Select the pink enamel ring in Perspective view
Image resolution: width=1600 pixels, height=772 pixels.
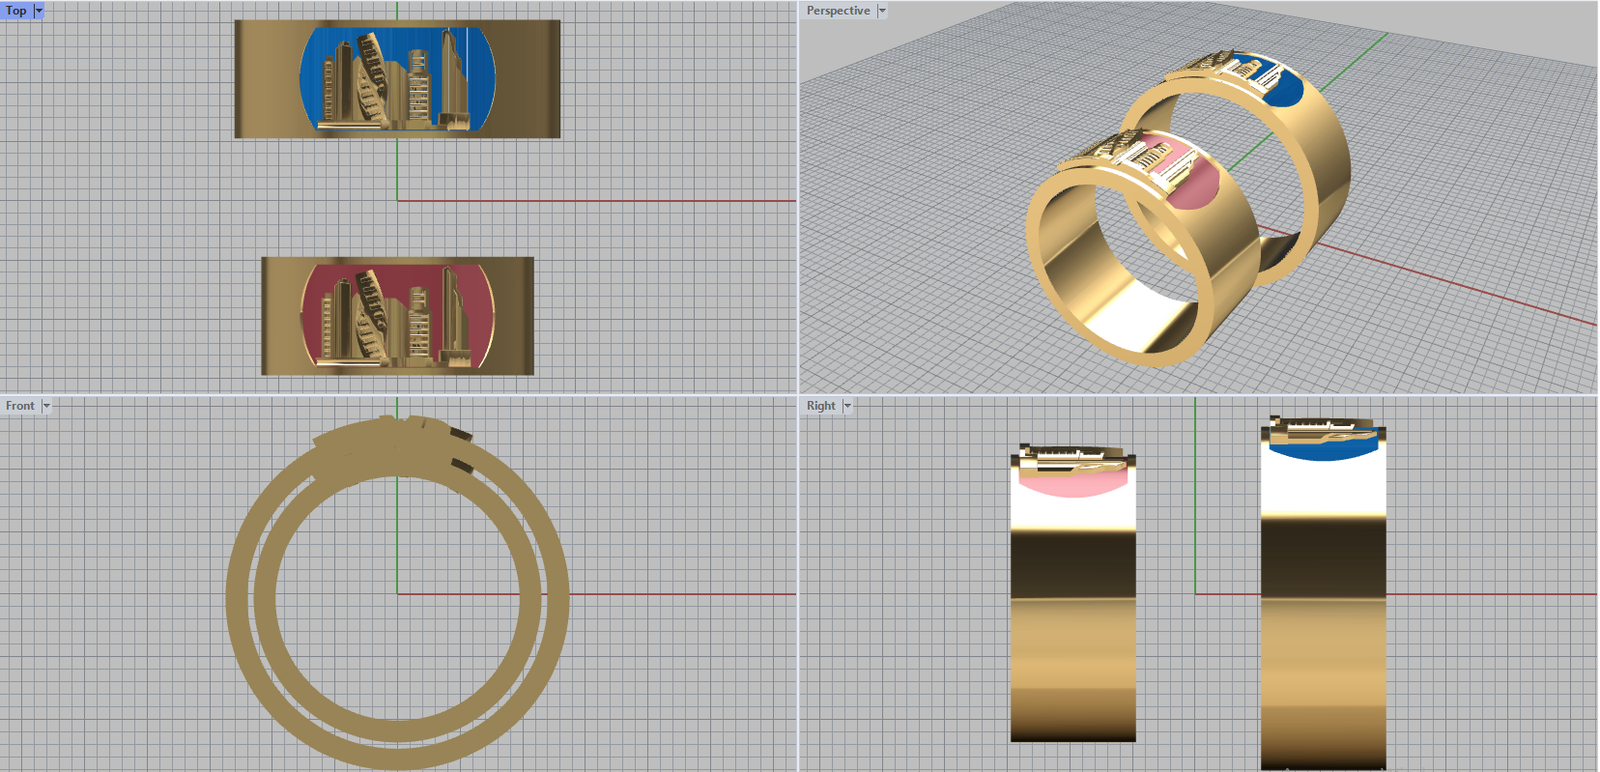click(x=1195, y=185)
